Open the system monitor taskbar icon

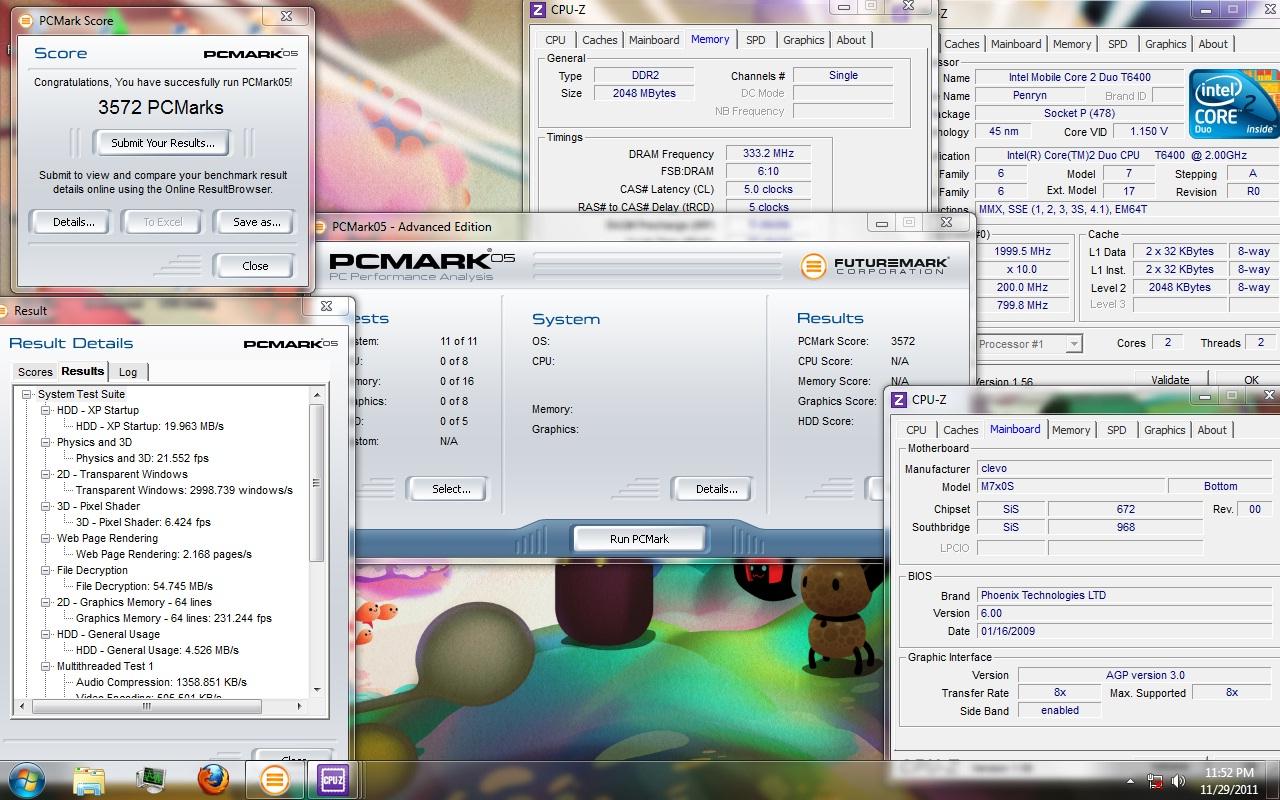151,779
